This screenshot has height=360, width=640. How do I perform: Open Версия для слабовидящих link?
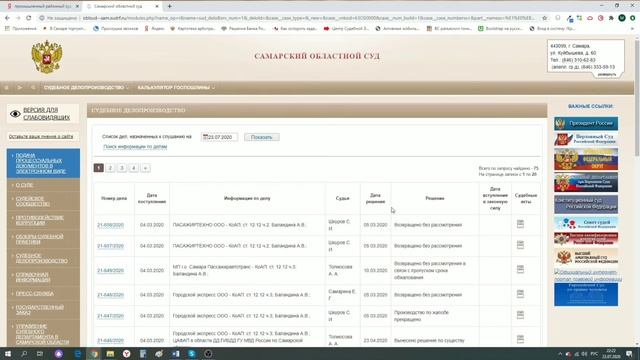pos(47,113)
